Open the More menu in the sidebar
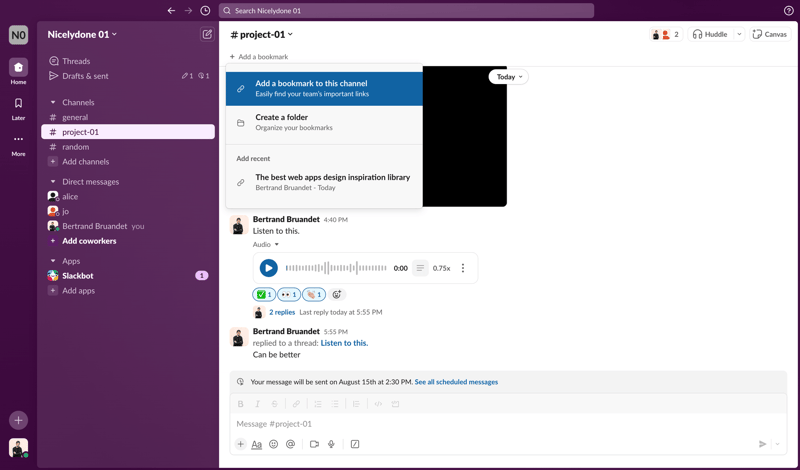This screenshot has width=800, height=470. pos(18,145)
